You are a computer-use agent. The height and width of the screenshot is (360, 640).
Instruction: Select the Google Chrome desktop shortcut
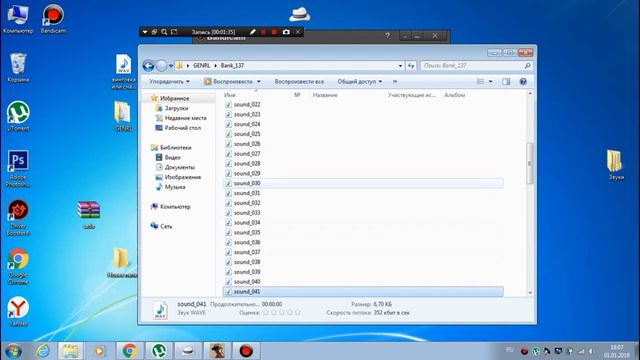(x=18, y=267)
